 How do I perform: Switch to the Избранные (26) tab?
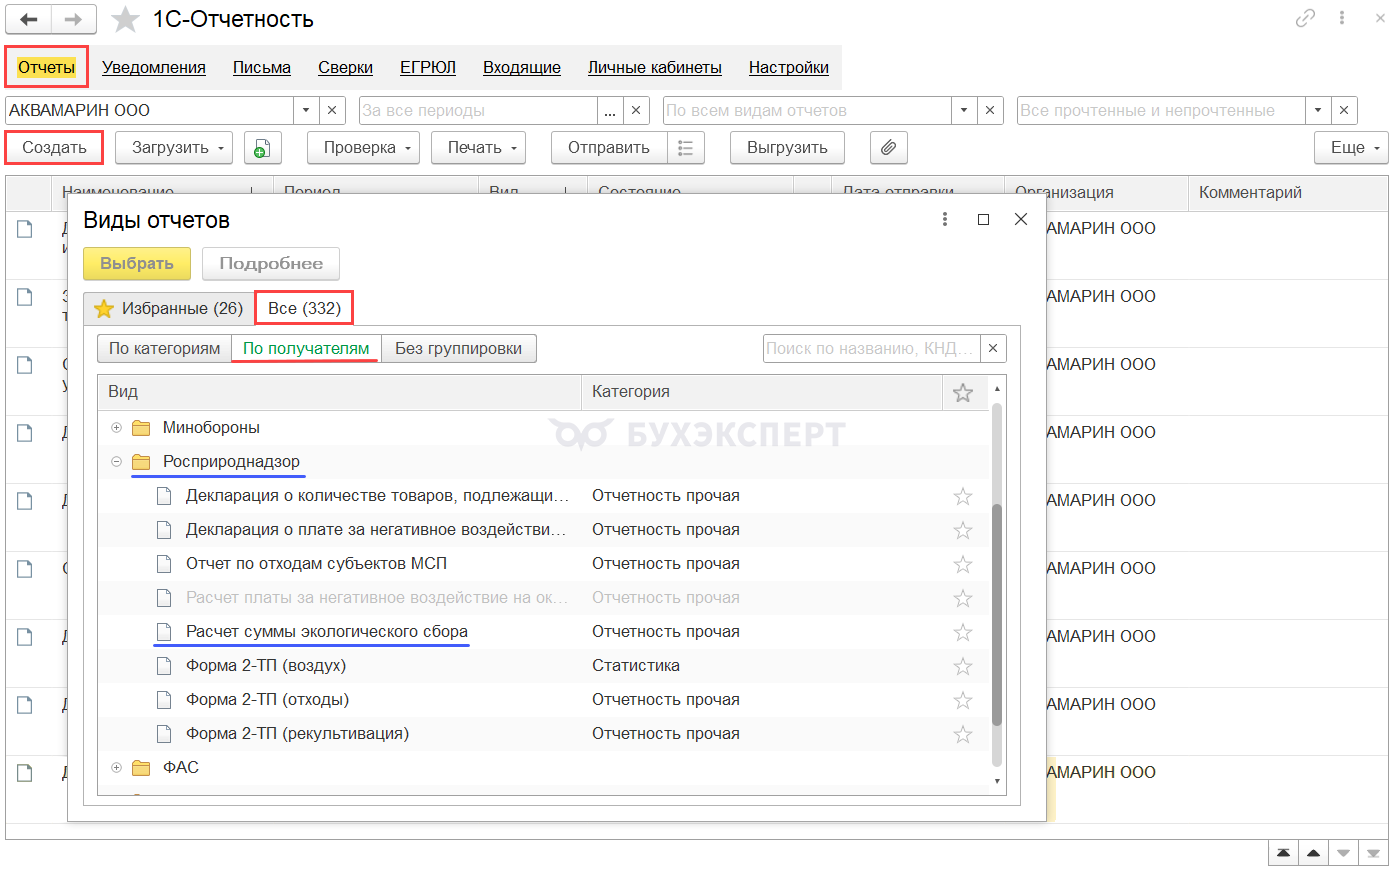coord(169,308)
